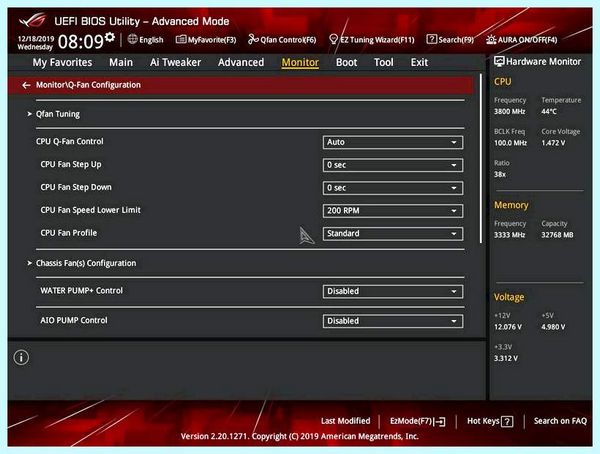Click BCLK Freq value 100.0 MHz
This screenshot has height=454, width=600.
pos(510,143)
